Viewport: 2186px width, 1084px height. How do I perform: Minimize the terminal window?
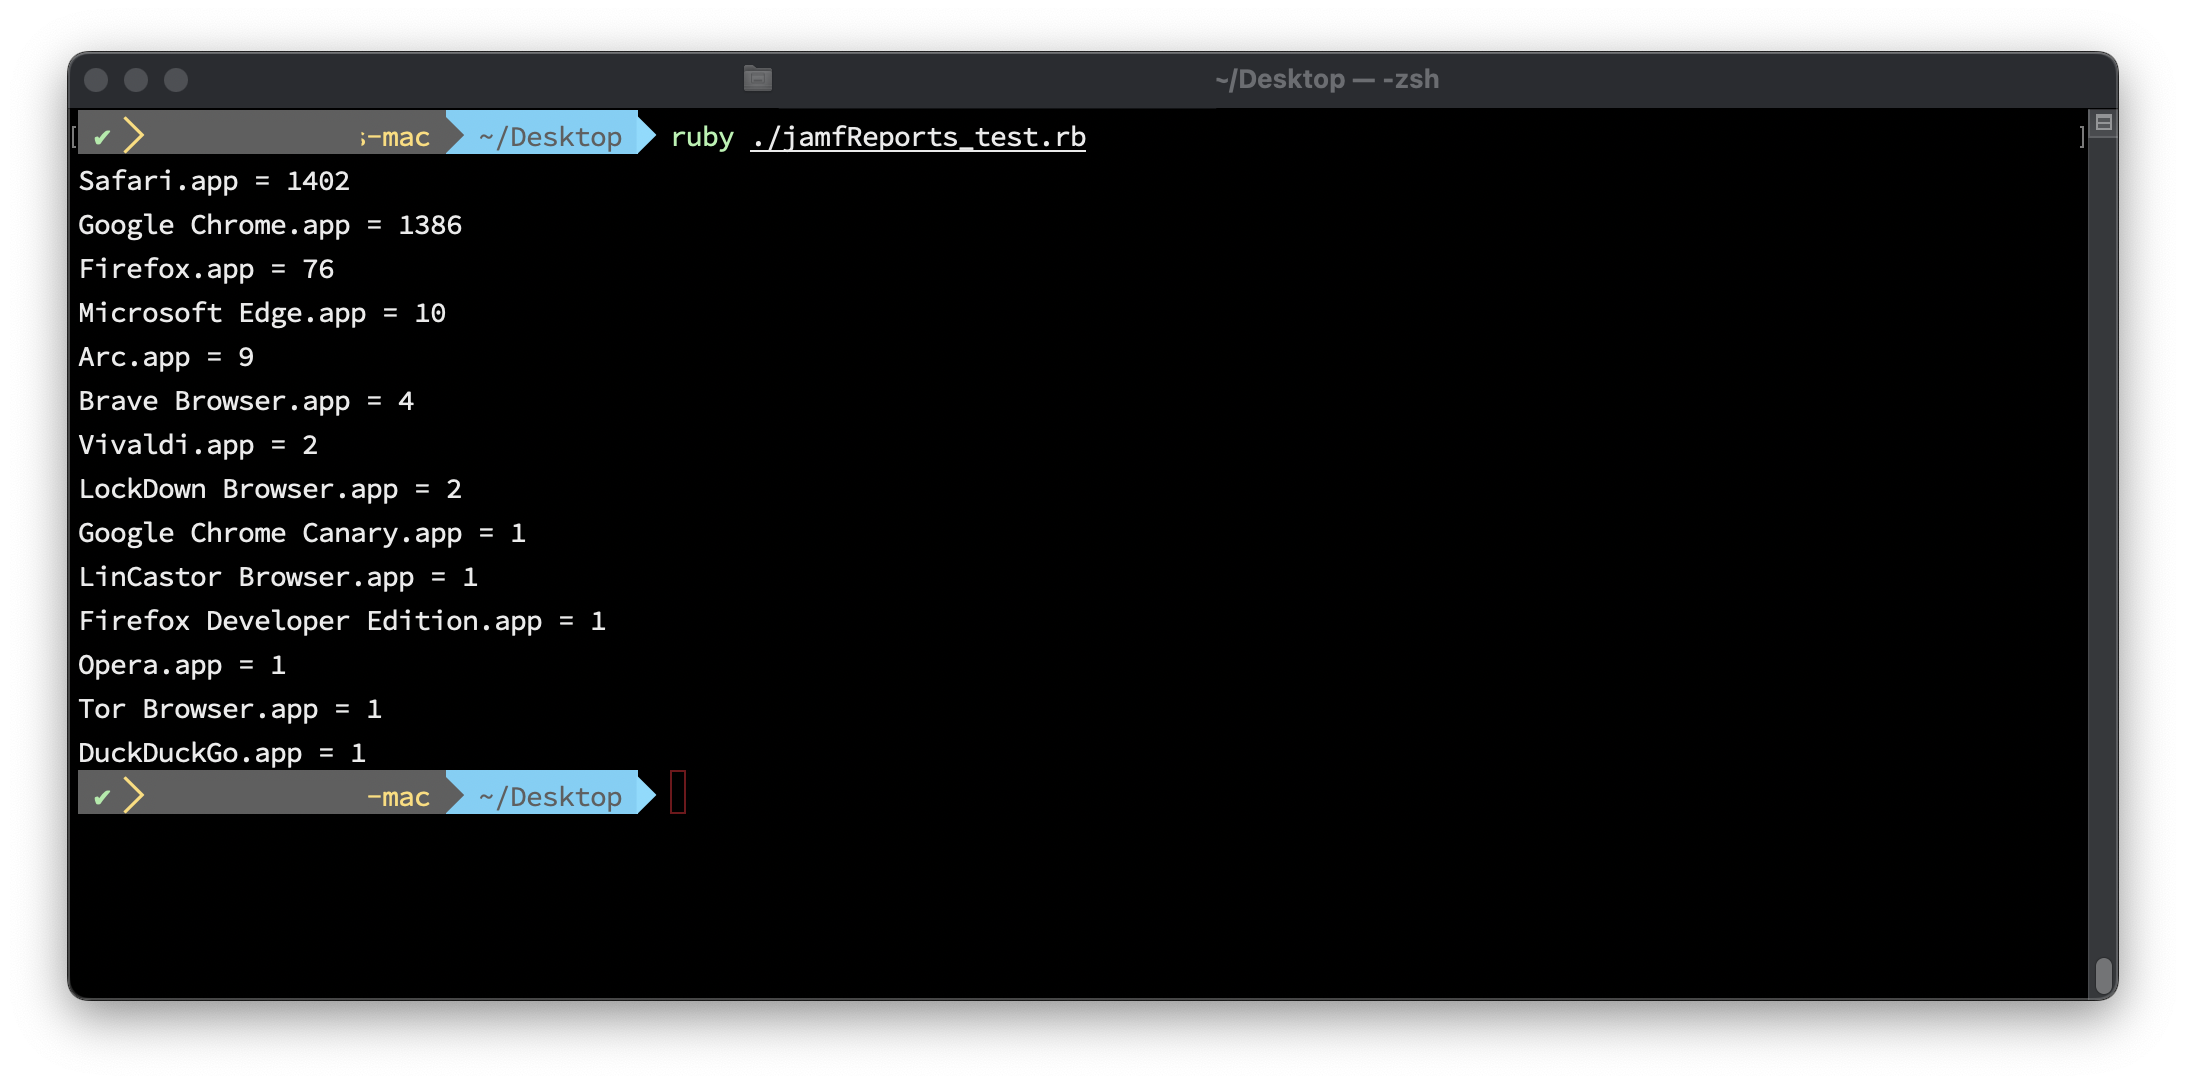[136, 80]
